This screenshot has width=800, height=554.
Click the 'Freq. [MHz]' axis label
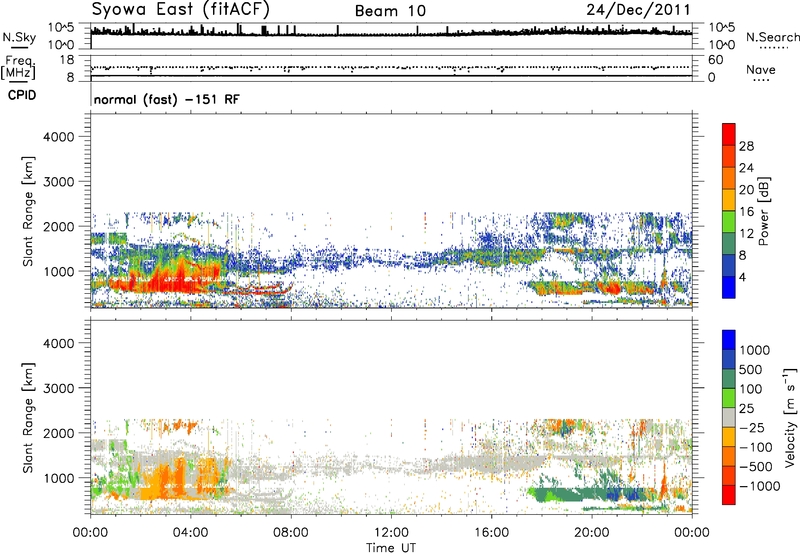pyautogui.click(x=19, y=67)
